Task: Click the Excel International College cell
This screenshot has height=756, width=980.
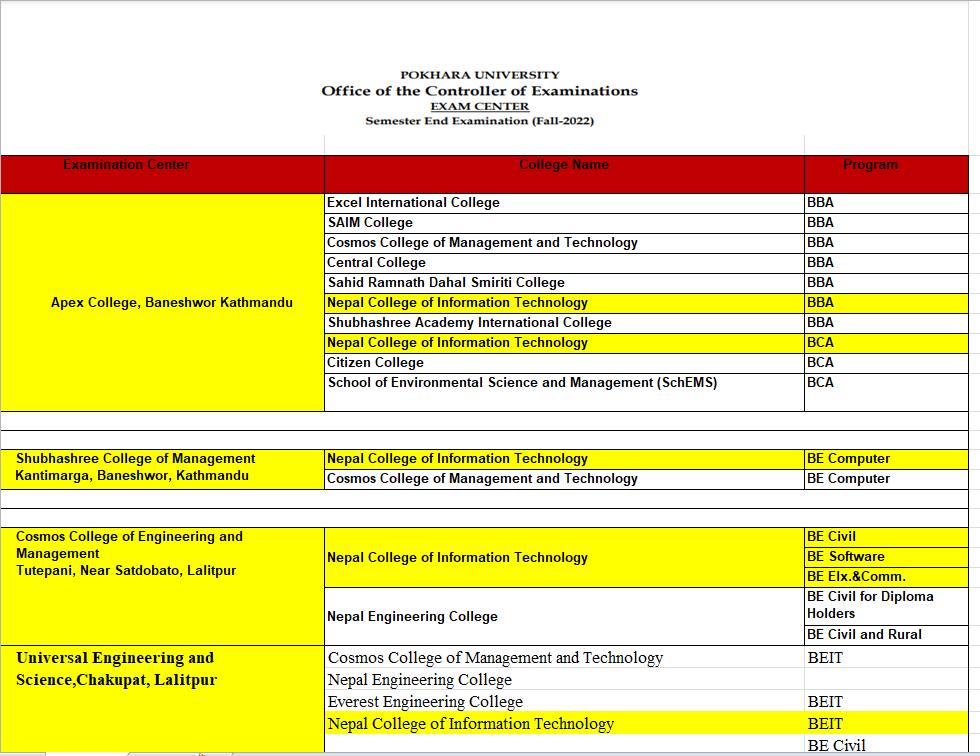Action: click(412, 202)
